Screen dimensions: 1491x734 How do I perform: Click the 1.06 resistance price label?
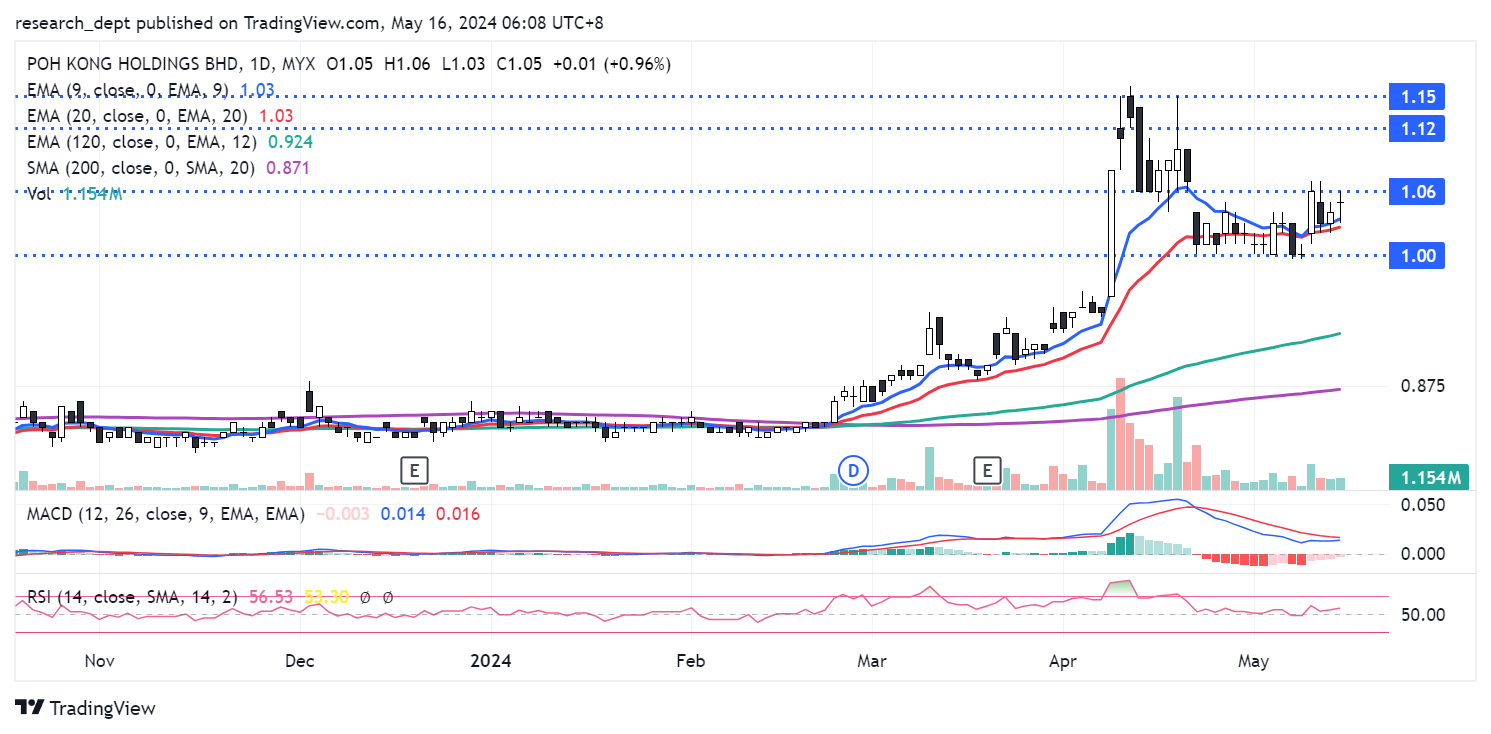pyautogui.click(x=1418, y=193)
